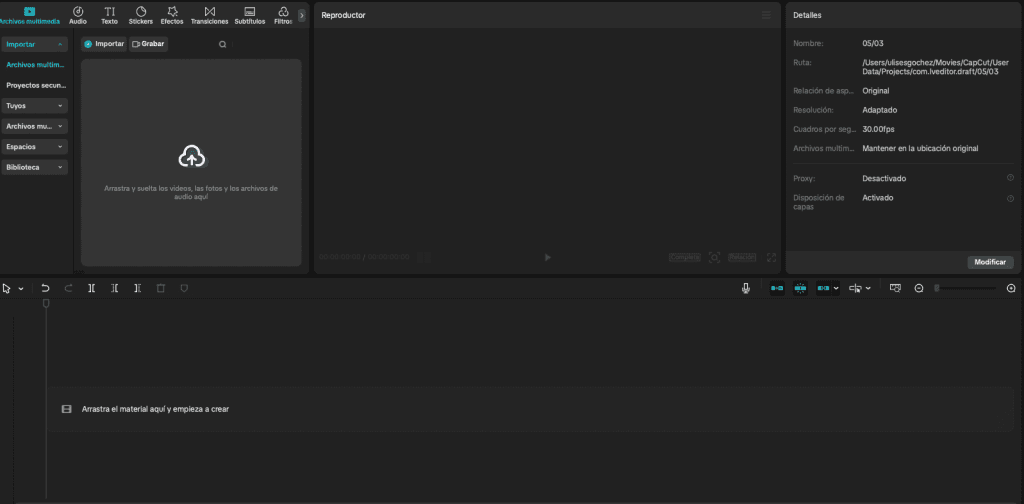Expand the Espacios section

(x=34, y=147)
